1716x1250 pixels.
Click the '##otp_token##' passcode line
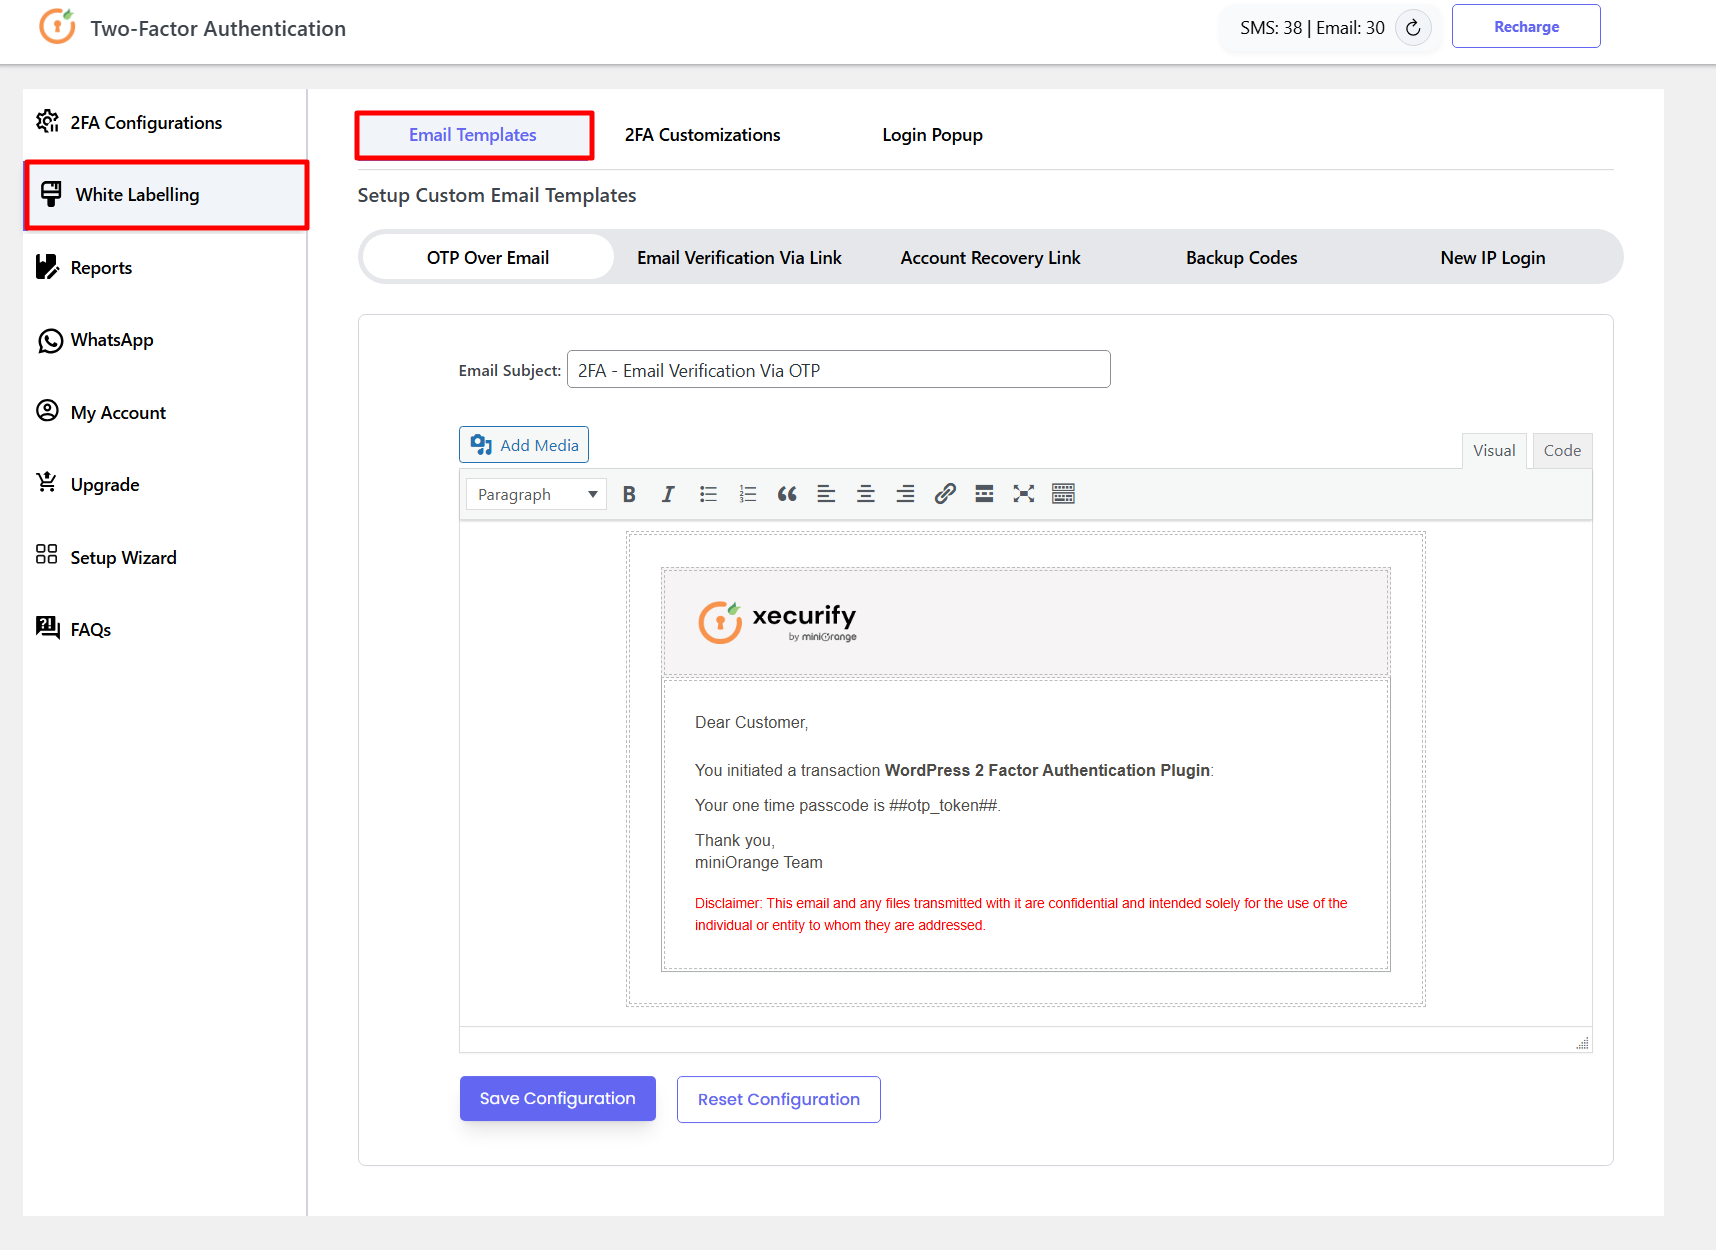point(847,805)
